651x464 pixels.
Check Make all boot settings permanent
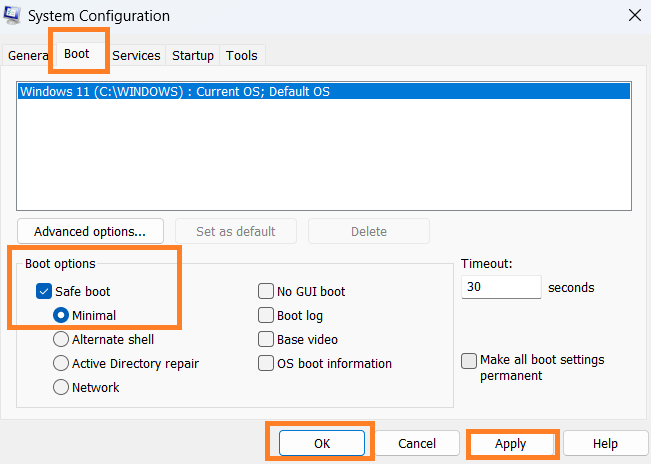pos(469,361)
